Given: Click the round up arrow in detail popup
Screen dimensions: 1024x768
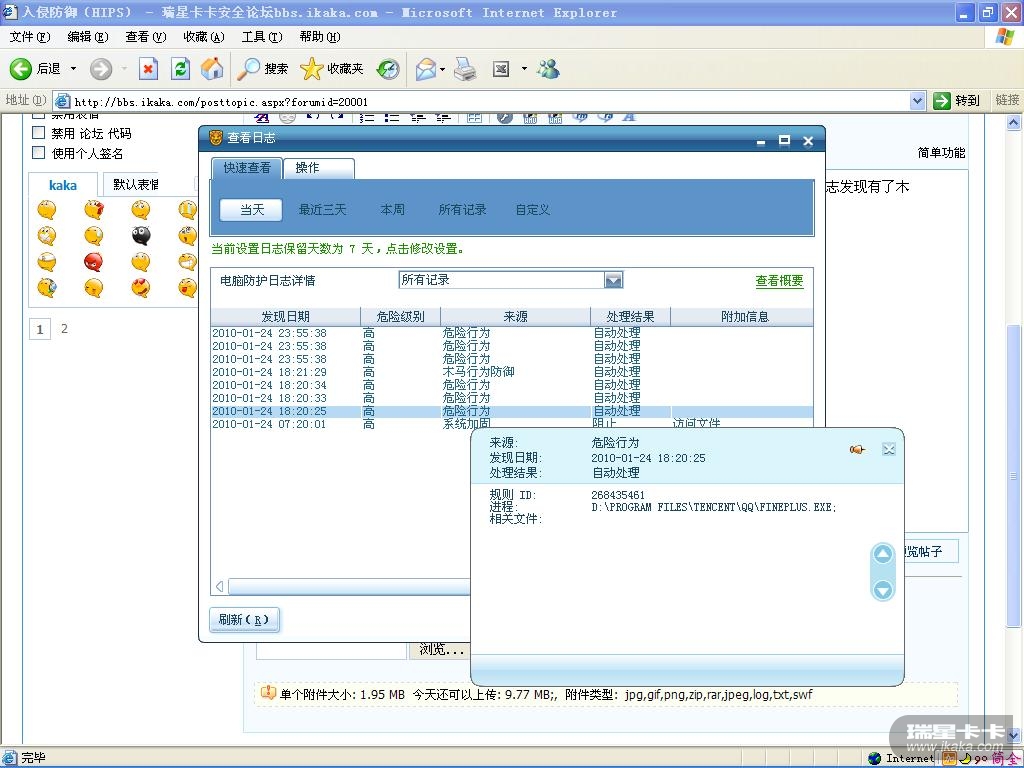Looking at the screenshot, I should [x=883, y=554].
